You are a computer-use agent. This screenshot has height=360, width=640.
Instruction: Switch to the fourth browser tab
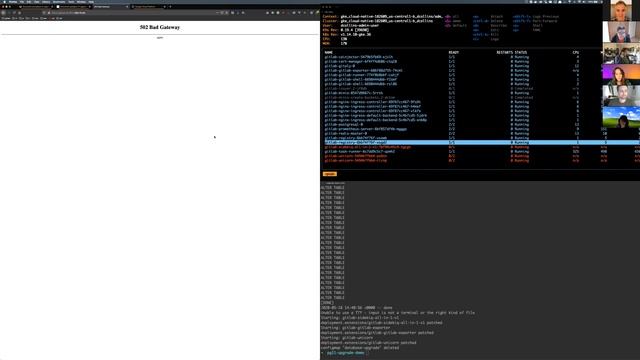click(x=149, y=7)
